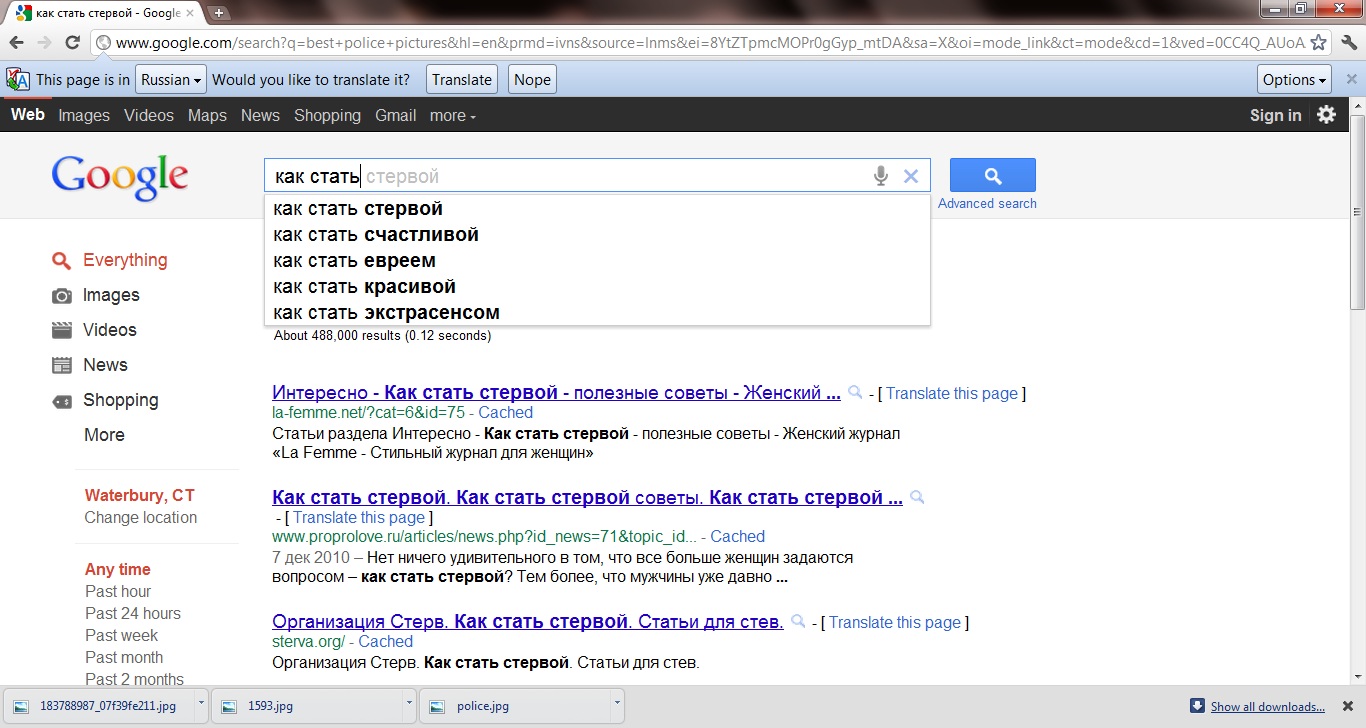Open dropdown arrow for police.jpg download
The width and height of the screenshot is (1366, 728).
click(617, 704)
